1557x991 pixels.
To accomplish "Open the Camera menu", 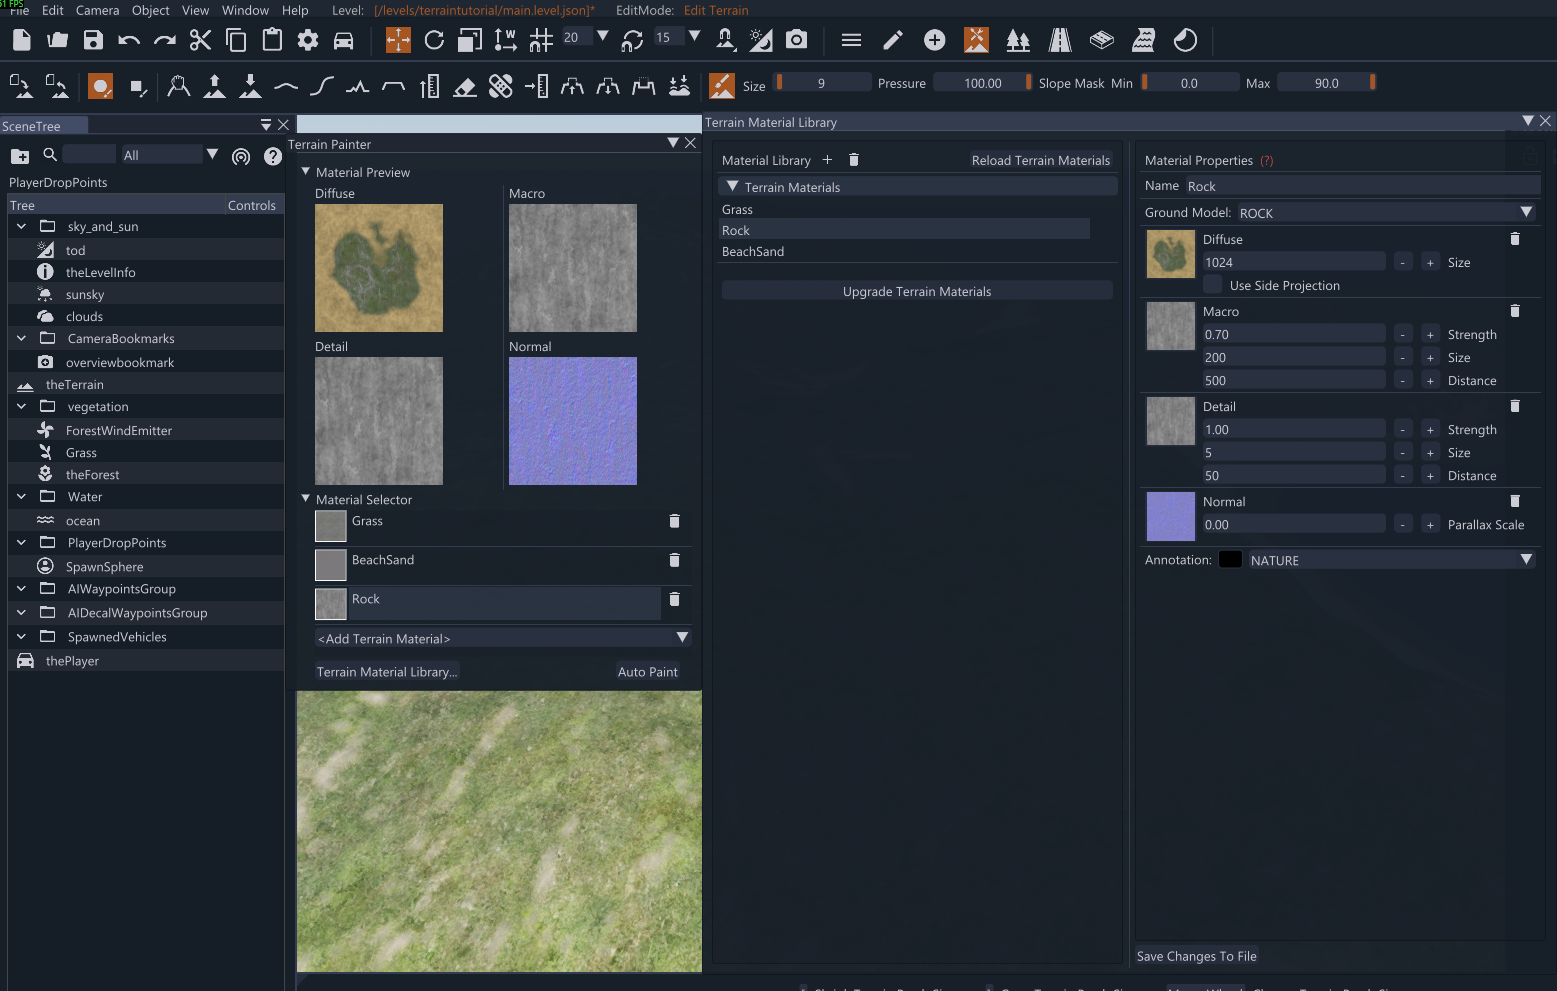I will 98,10.
